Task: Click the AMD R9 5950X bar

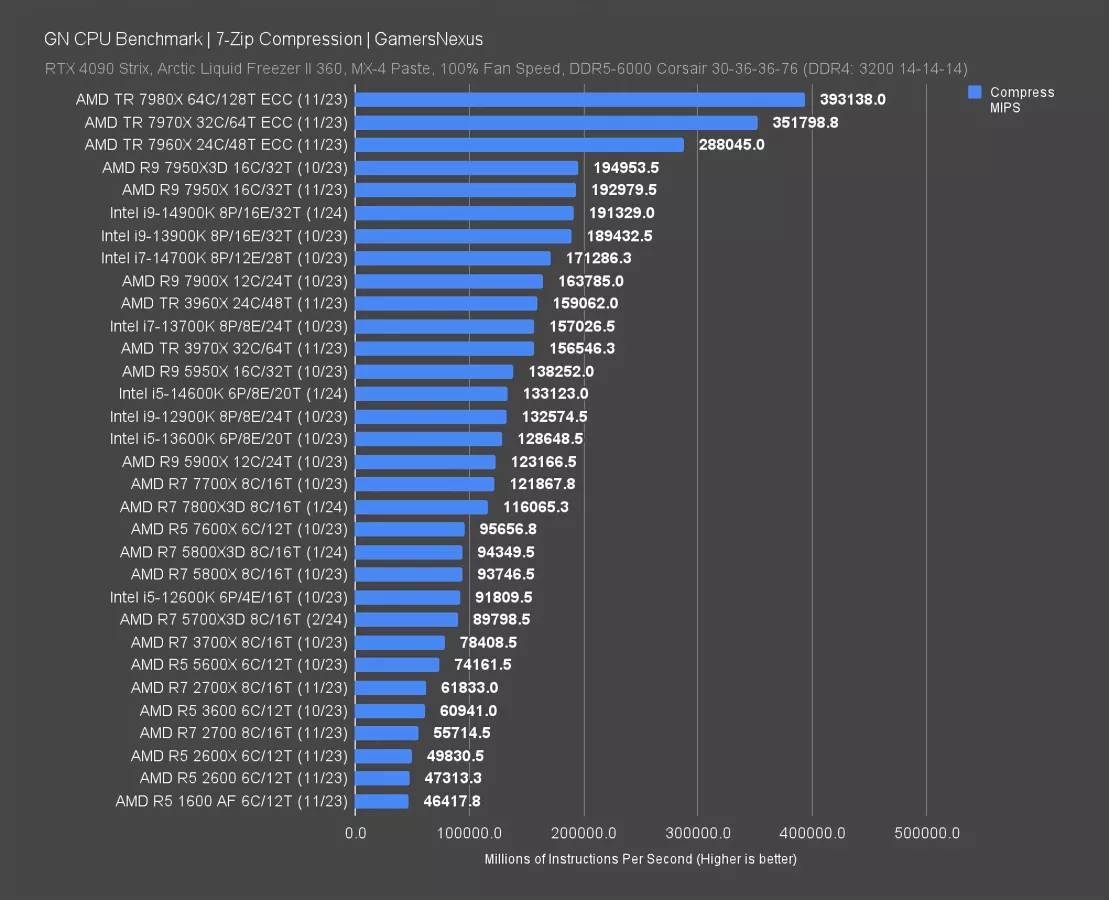Action: [x=434, y=371]
